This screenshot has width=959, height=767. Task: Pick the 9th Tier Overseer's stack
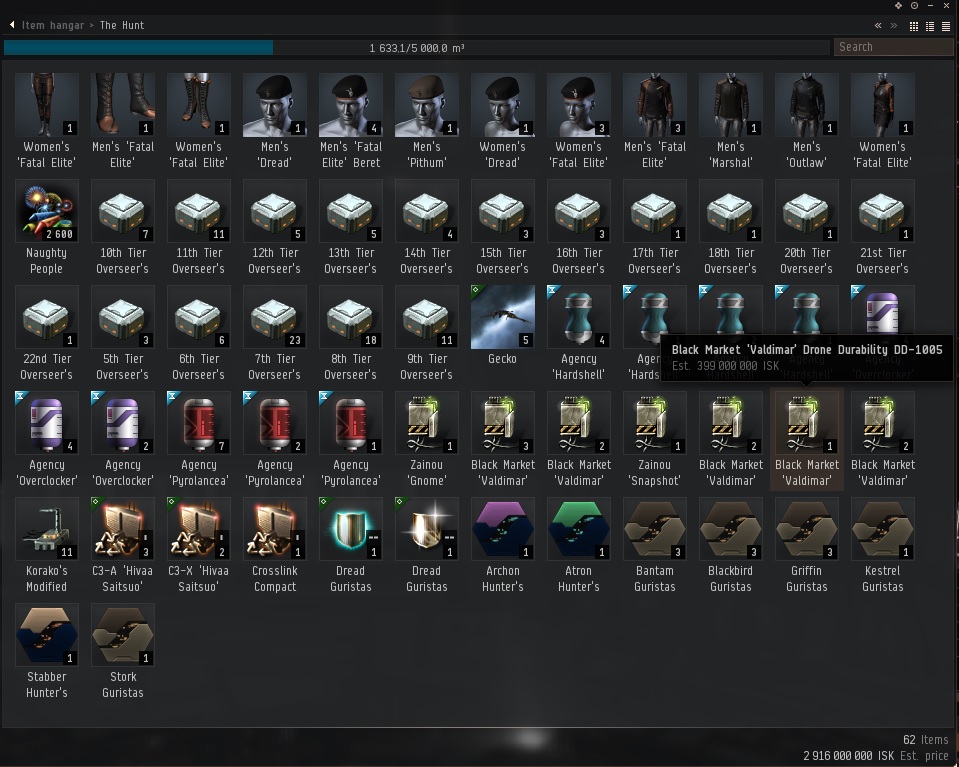tap(426, 333)
